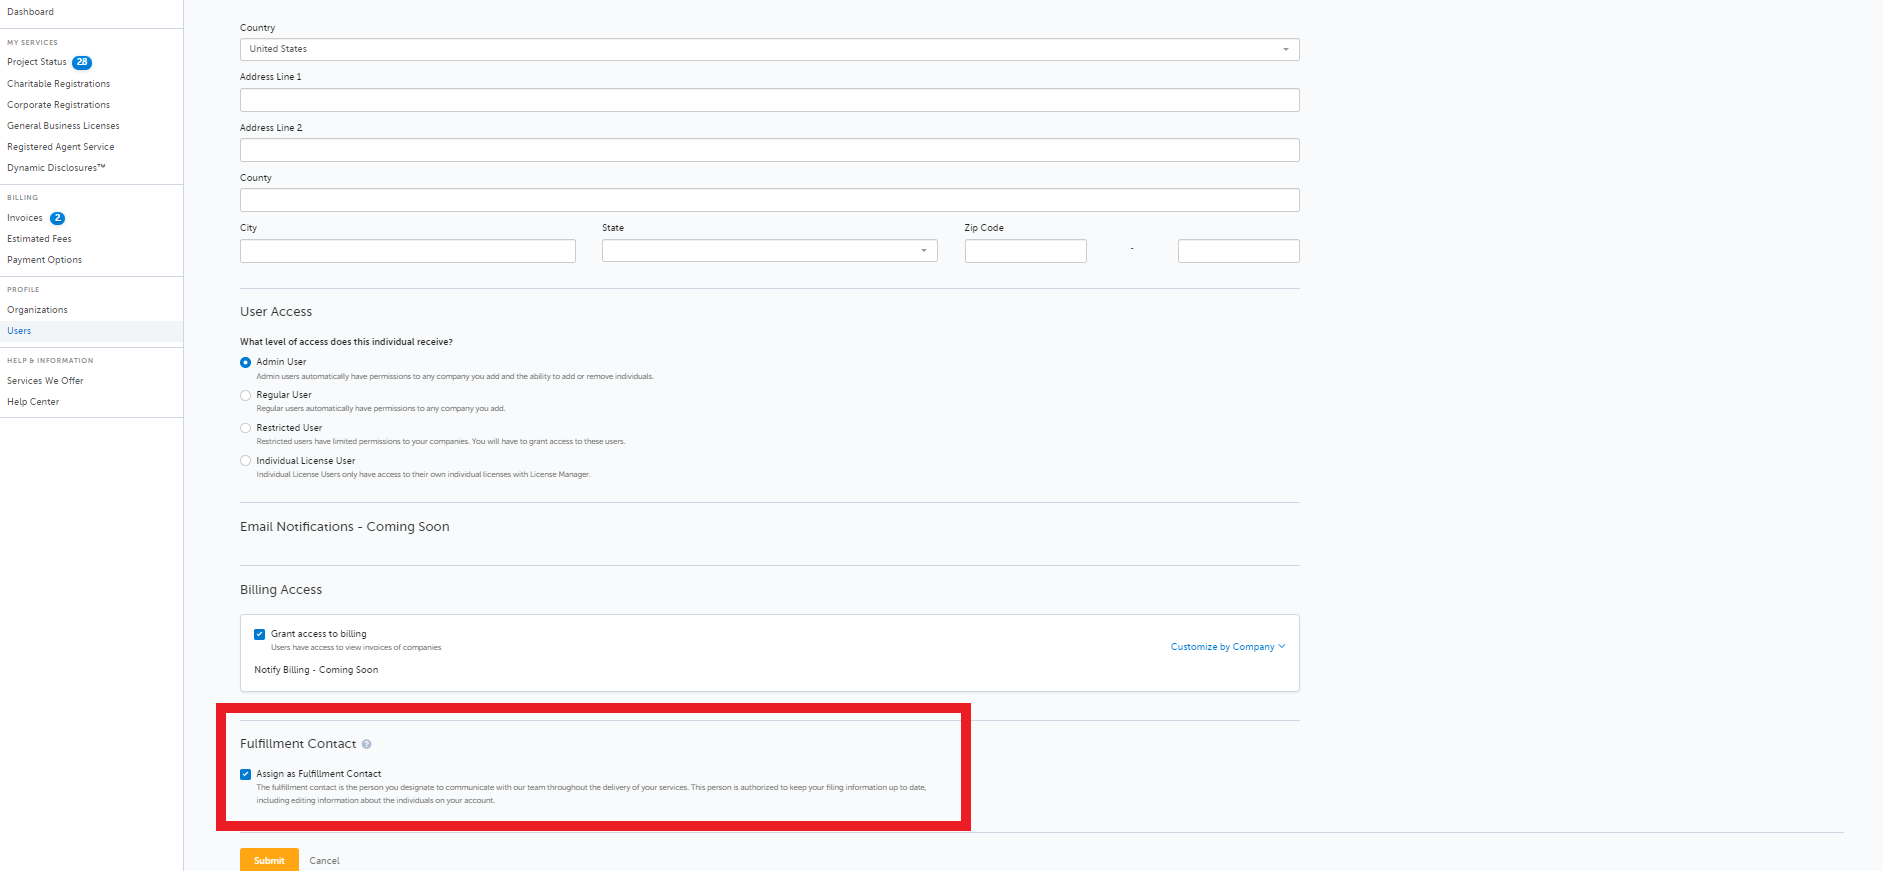1883x871 pixels.
Task: Open Registered Agent Service page
Action: coord(61,147)
